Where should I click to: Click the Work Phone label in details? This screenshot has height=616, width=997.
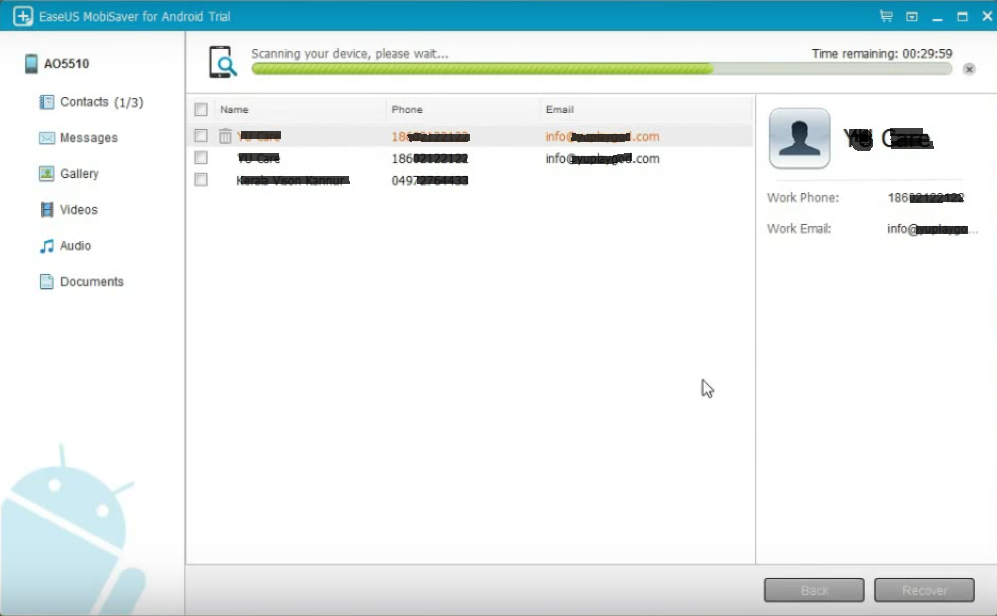(x=803, y=198)
